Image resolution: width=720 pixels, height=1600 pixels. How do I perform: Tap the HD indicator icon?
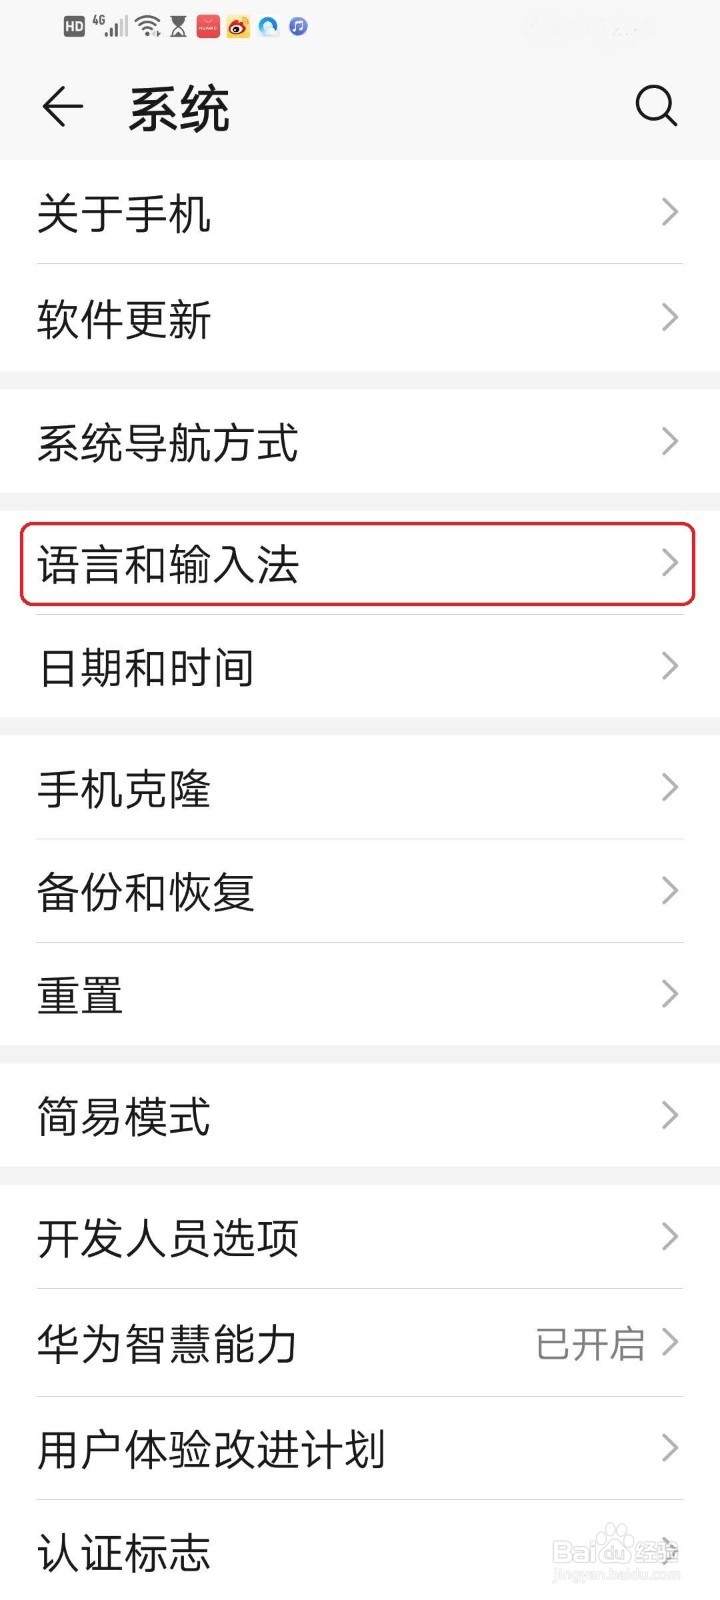pos(74,27)
